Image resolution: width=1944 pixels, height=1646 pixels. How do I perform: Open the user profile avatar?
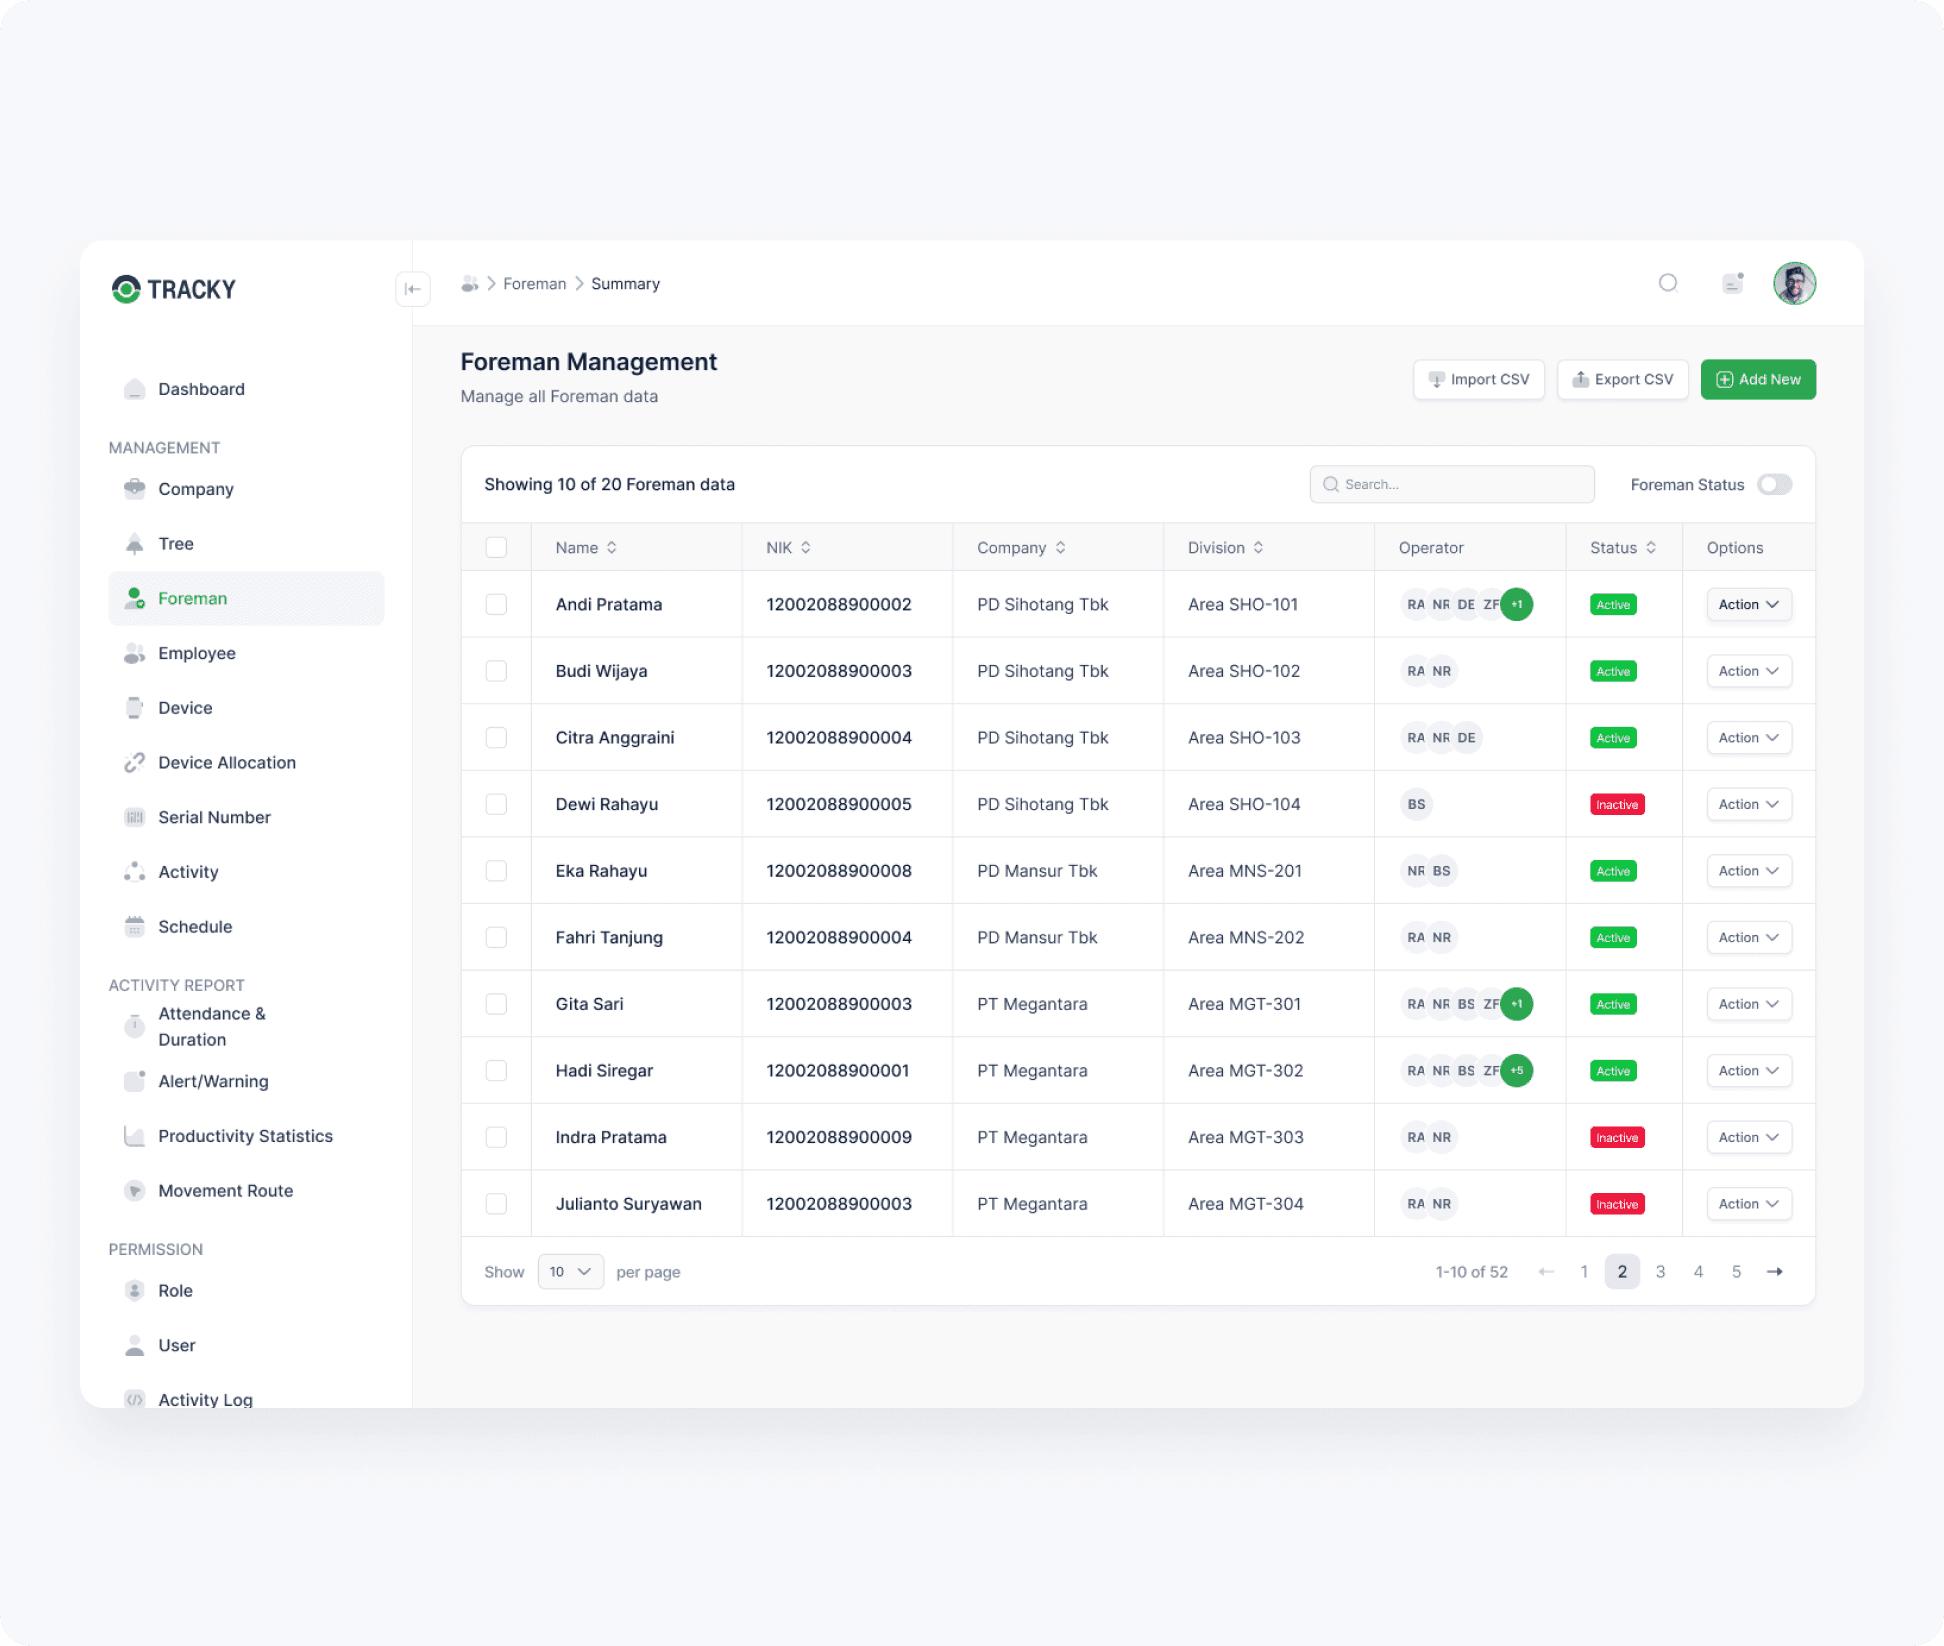click(1794, 284)
